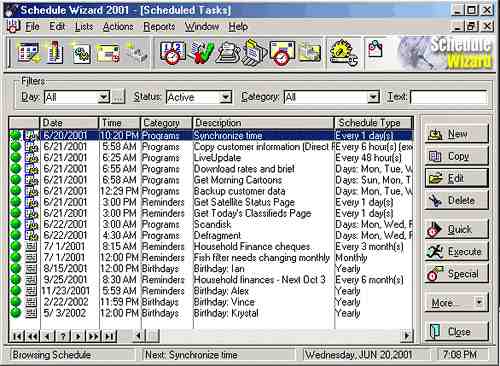Click the small red tag icon near the logo
The height and width of the screenshot is (366, 500).
click(x=375, y=49)
